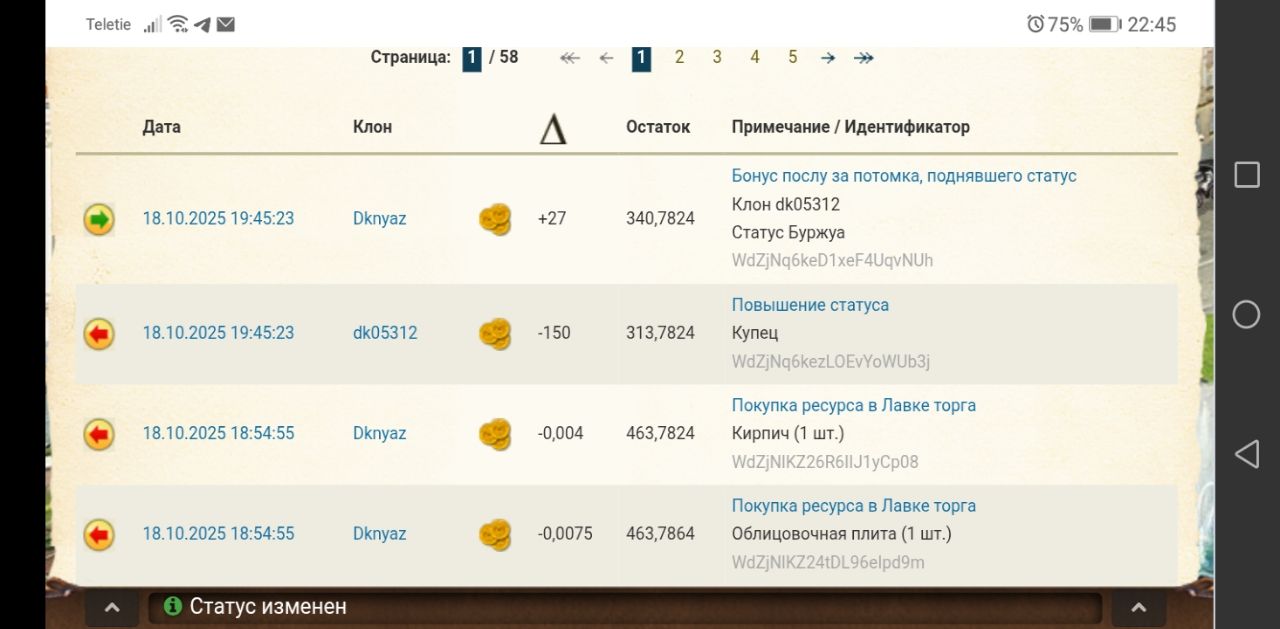Open the dk05312 clone link
The height and width of the screenshot is (629, 1280).
[x=385, y=333]
